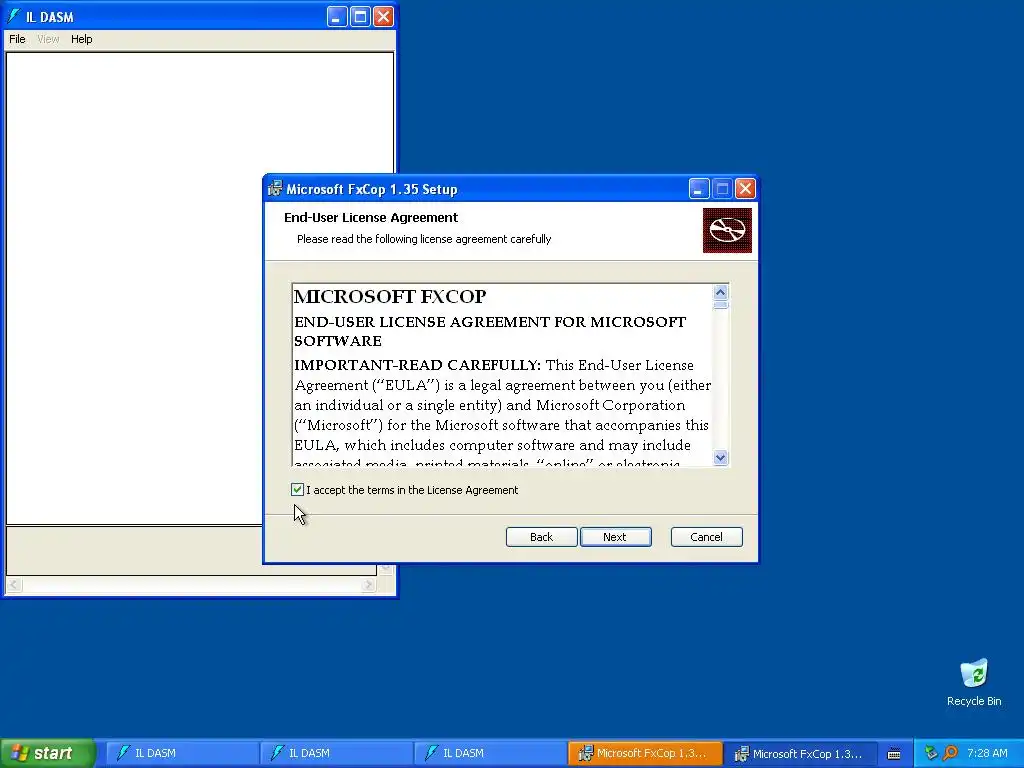Click the 'I accept the terms' label text
The image size is (1024, 768).
[x=412, y=490]
